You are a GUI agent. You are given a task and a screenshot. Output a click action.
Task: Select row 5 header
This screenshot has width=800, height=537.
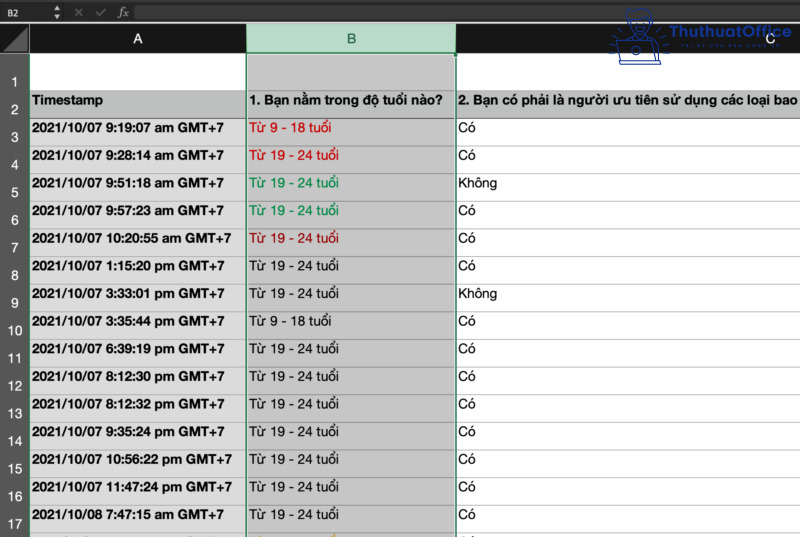coord(15,188)
